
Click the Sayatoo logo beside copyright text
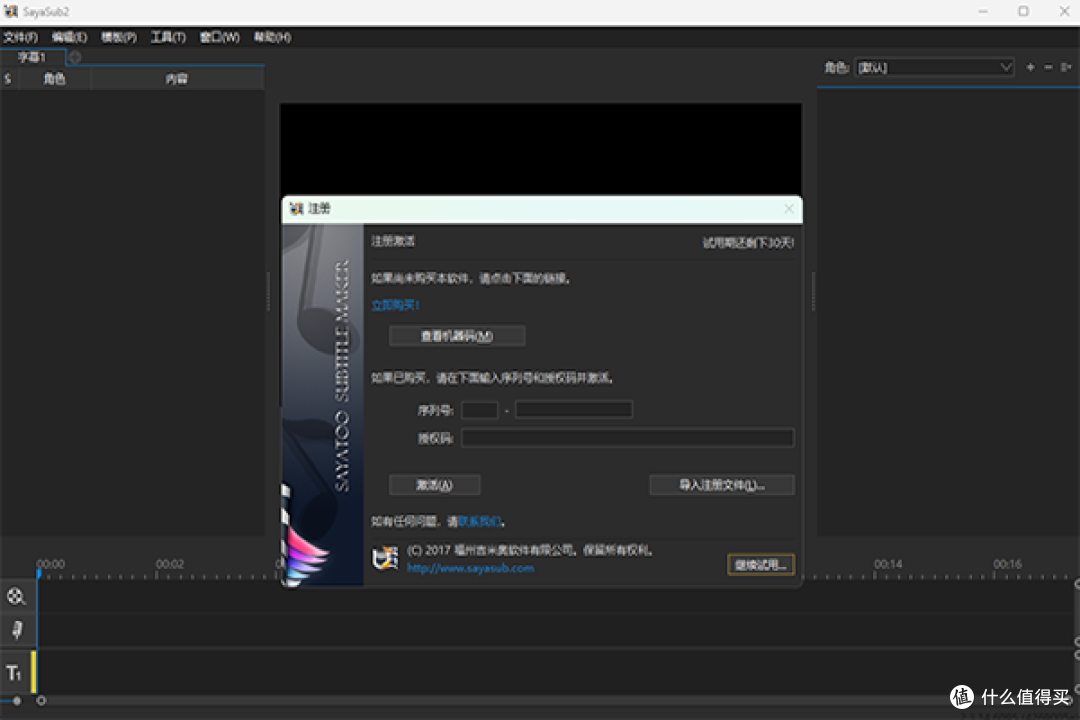tap(386, 558)
